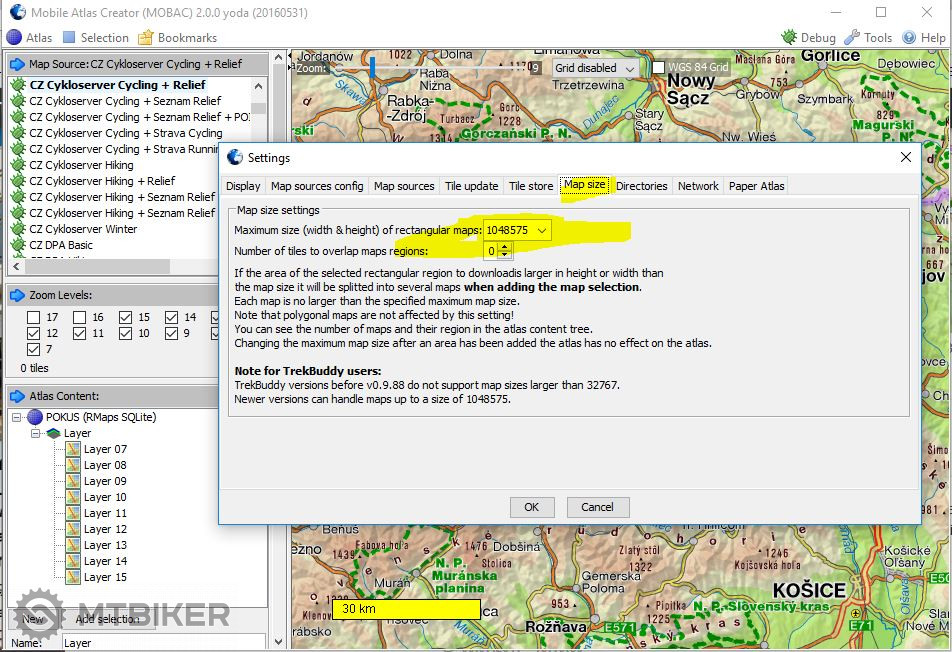
Task: Cancel the Settings dialog
Action: [597, 507]
